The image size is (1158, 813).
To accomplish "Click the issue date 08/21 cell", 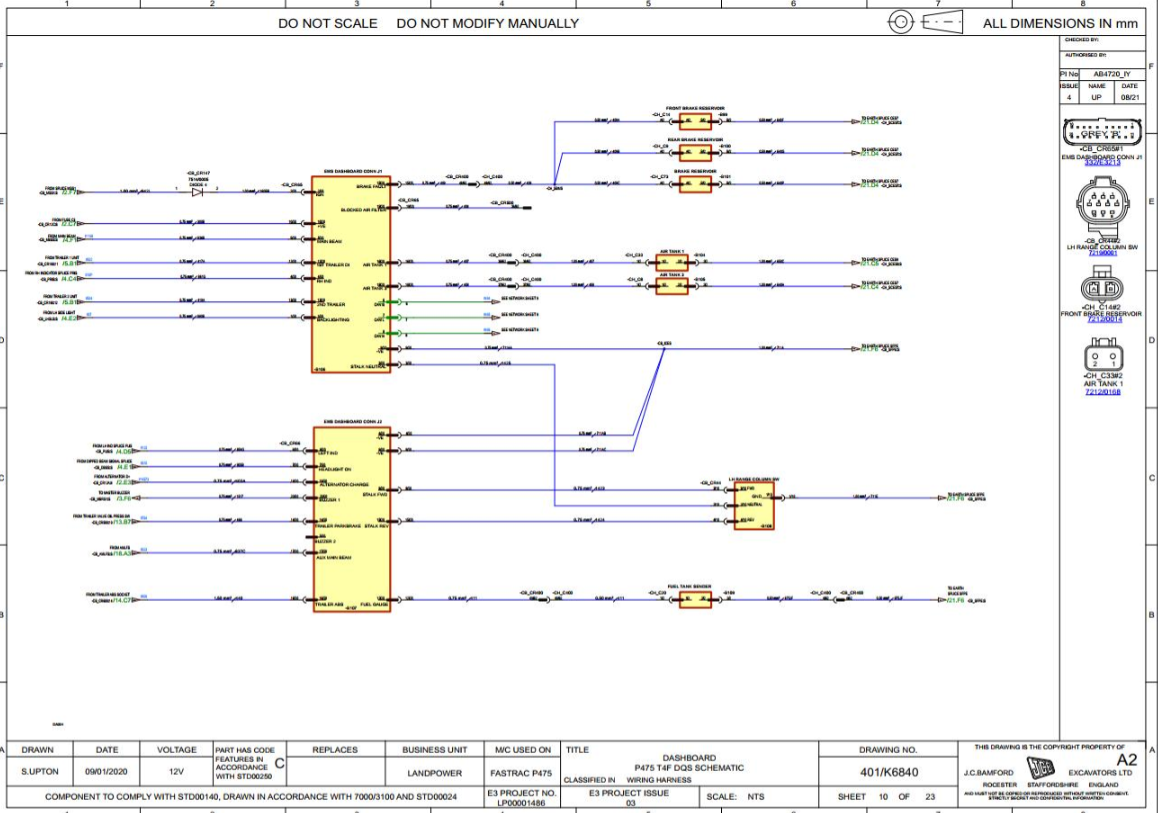I will [x=1130, y=97].
